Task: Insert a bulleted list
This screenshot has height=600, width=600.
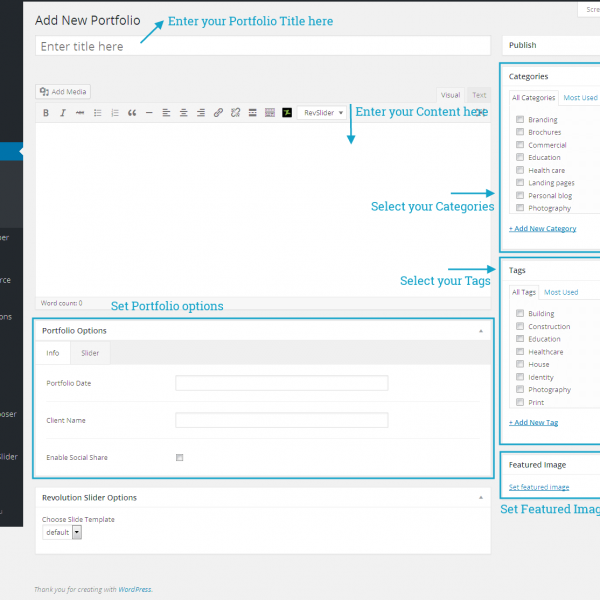Action: click(x=97, y=113)
